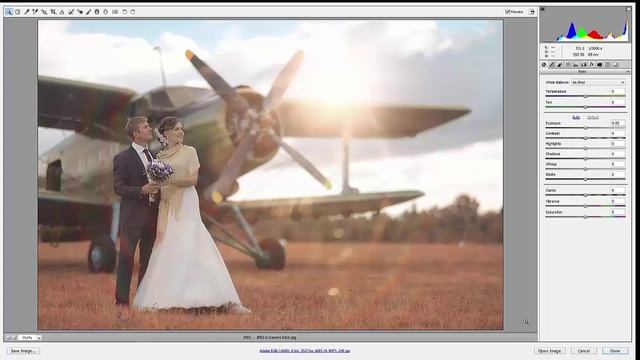
Task: Open the HSL / Grayscale panel tab
Action: coord(568,64)
